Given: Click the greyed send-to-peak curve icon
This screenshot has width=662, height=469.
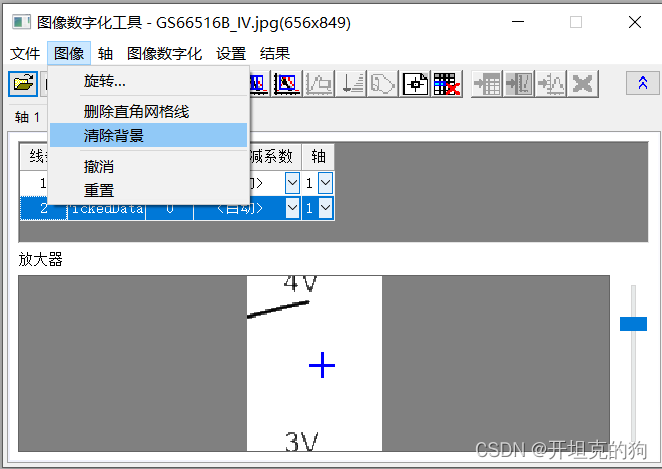Looking at the screenshot, I should pos(551,84).
